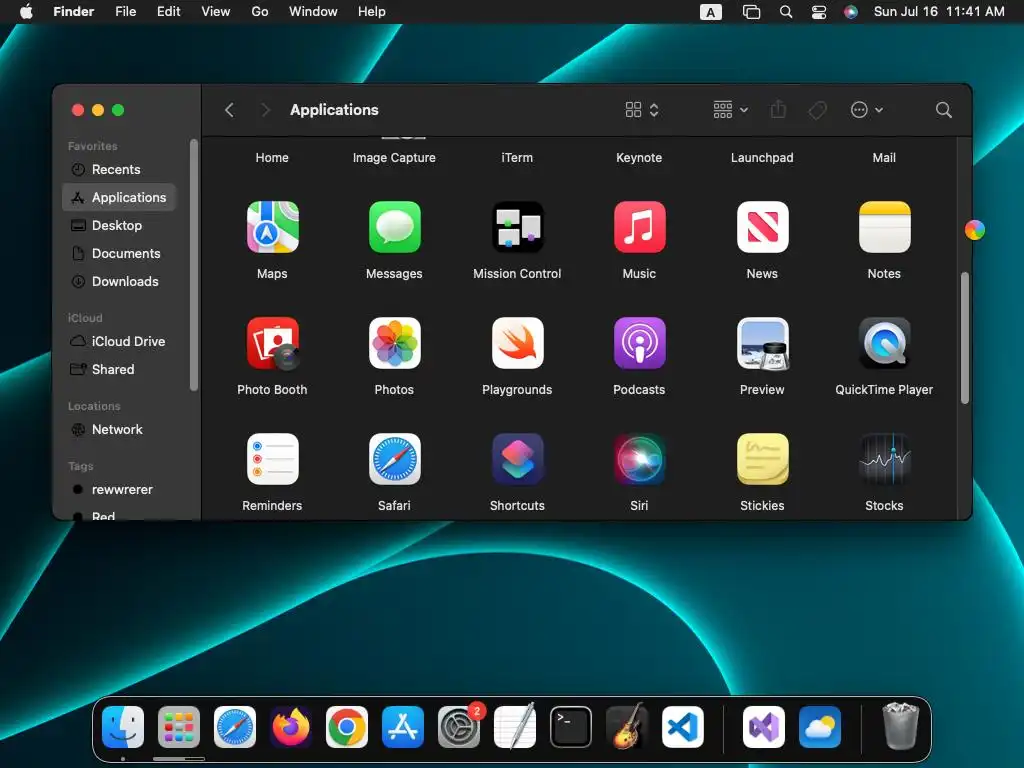Open the Music app icon
The height and width of the screenshot is (768, 1024).
[x=639, y=227]
